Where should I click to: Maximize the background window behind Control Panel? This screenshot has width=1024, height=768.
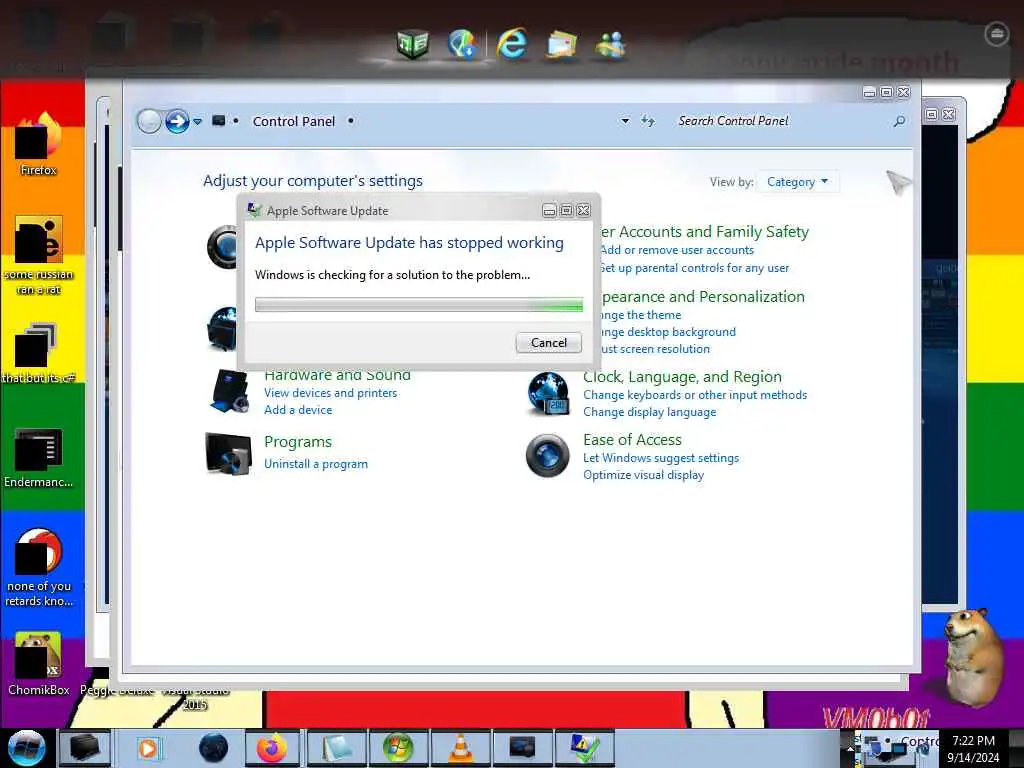coord(931,114)
